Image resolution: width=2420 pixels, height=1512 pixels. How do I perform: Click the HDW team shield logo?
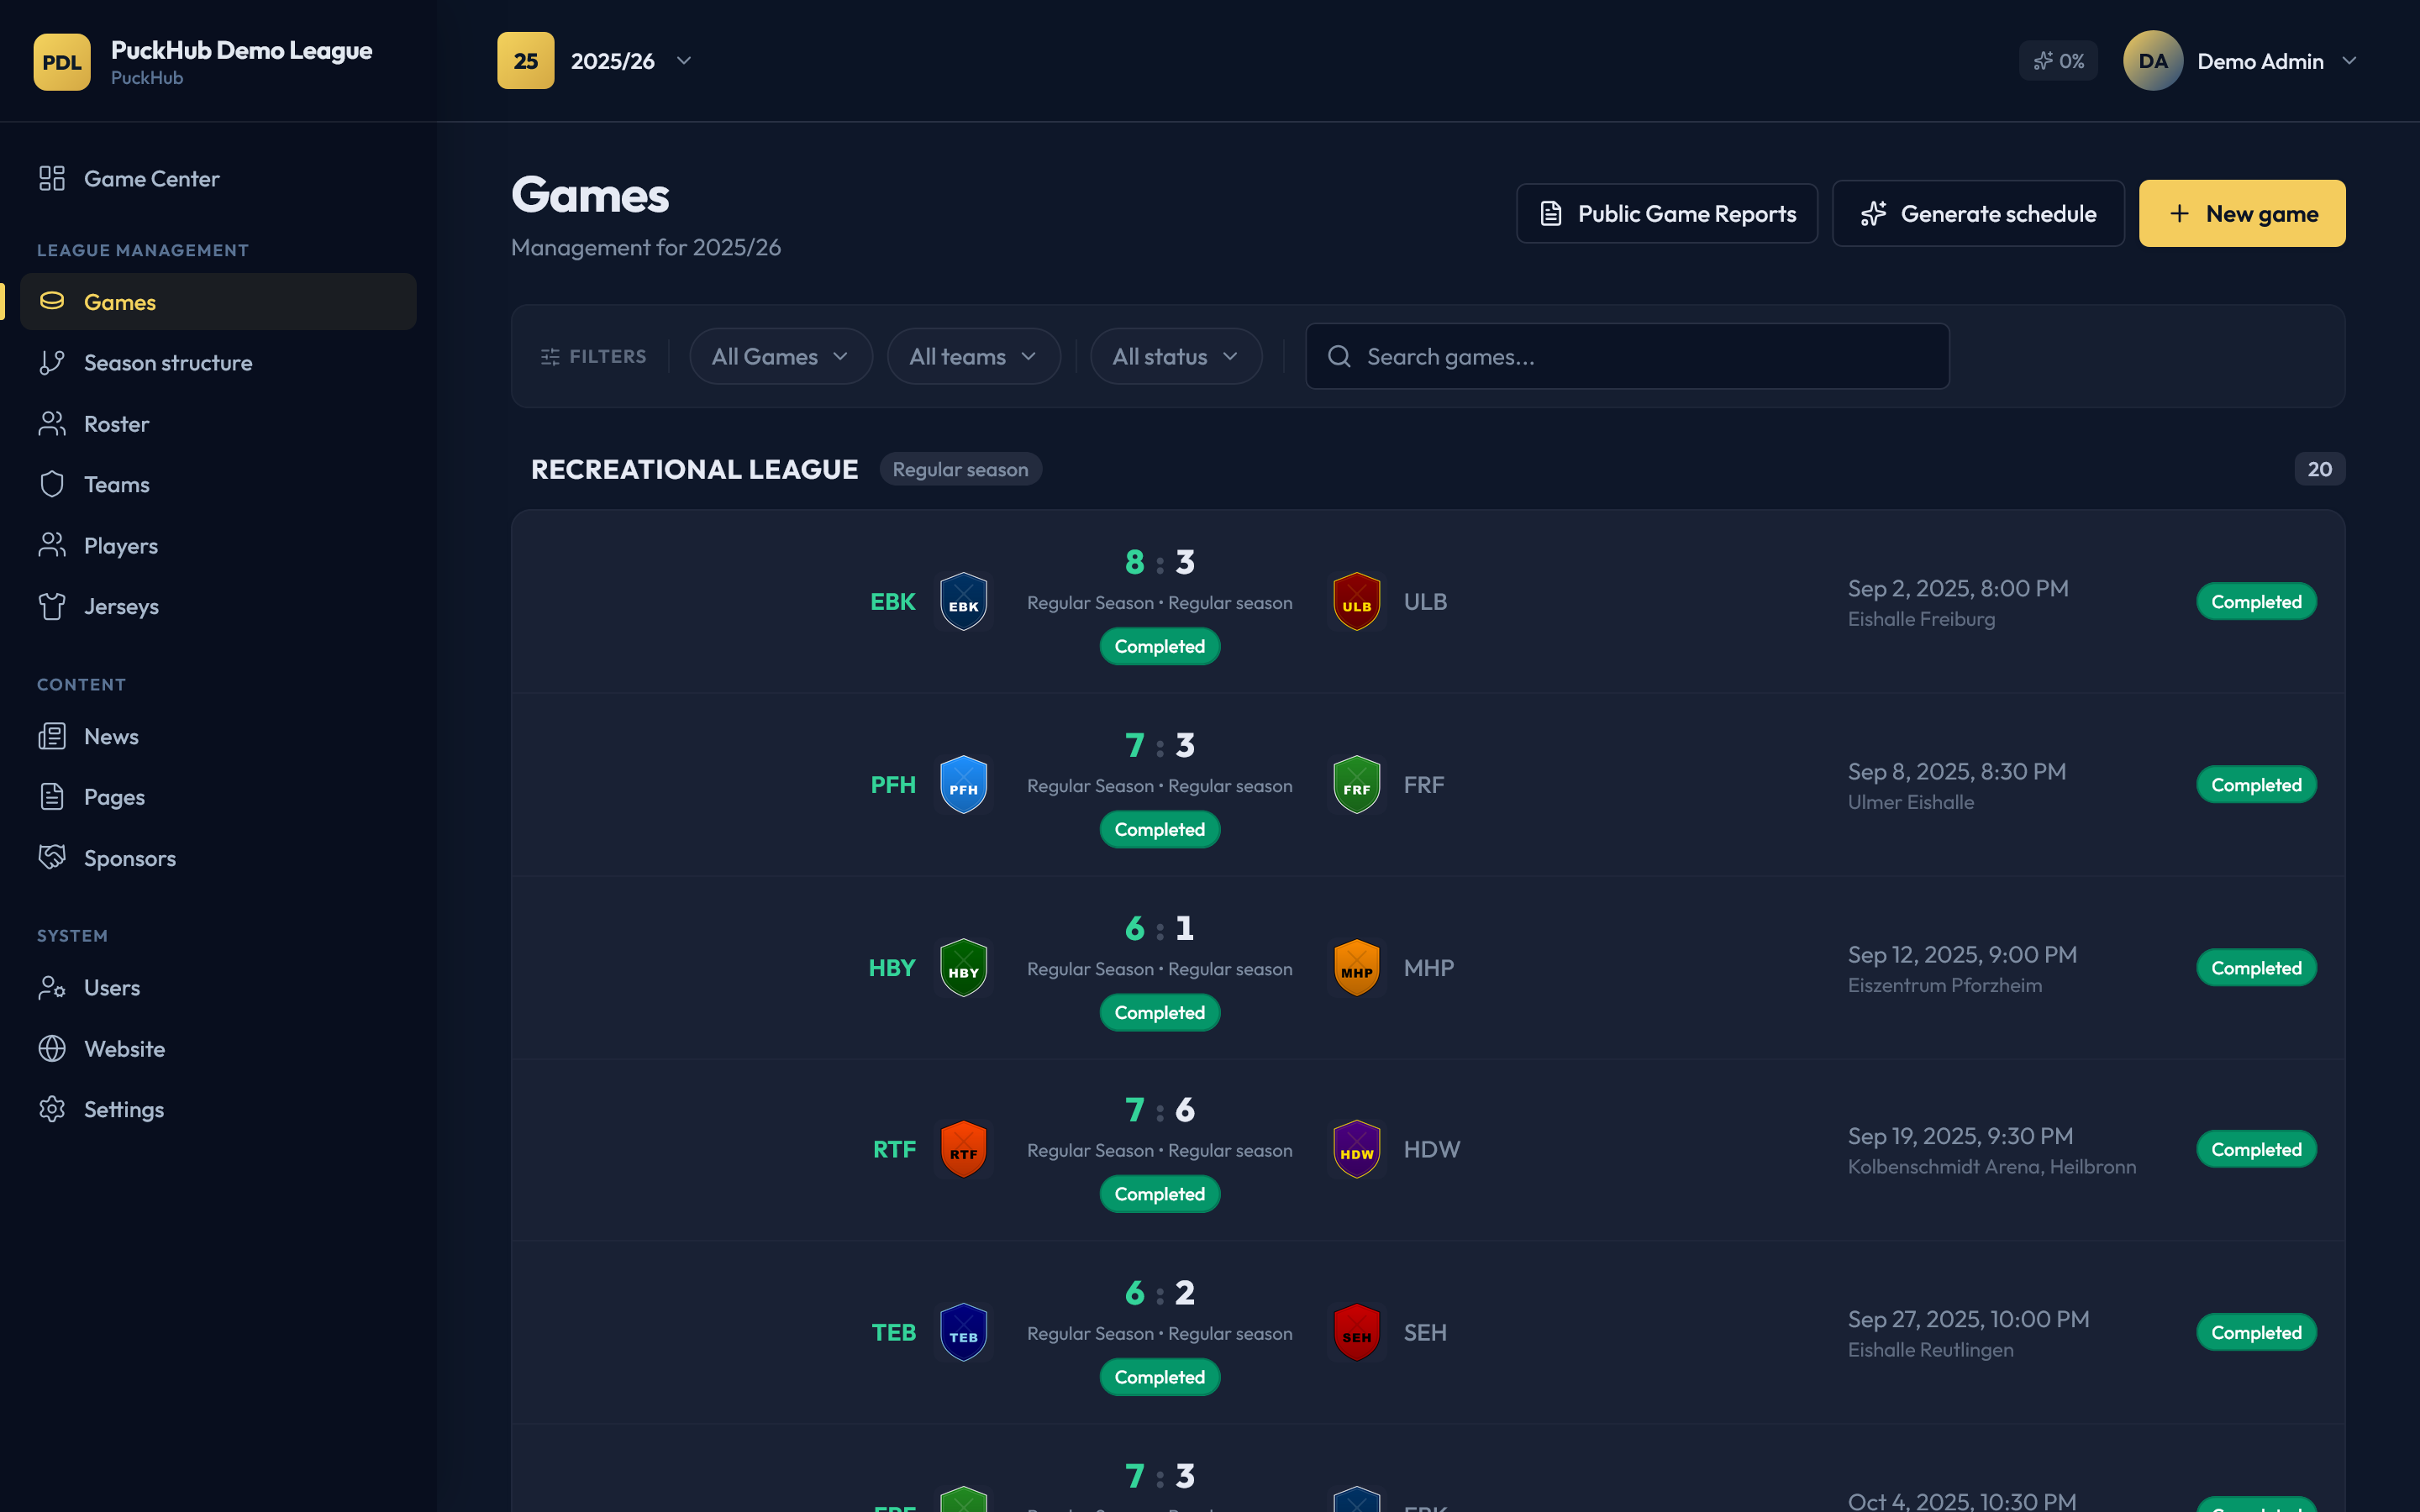(x=1357, y=1149)
